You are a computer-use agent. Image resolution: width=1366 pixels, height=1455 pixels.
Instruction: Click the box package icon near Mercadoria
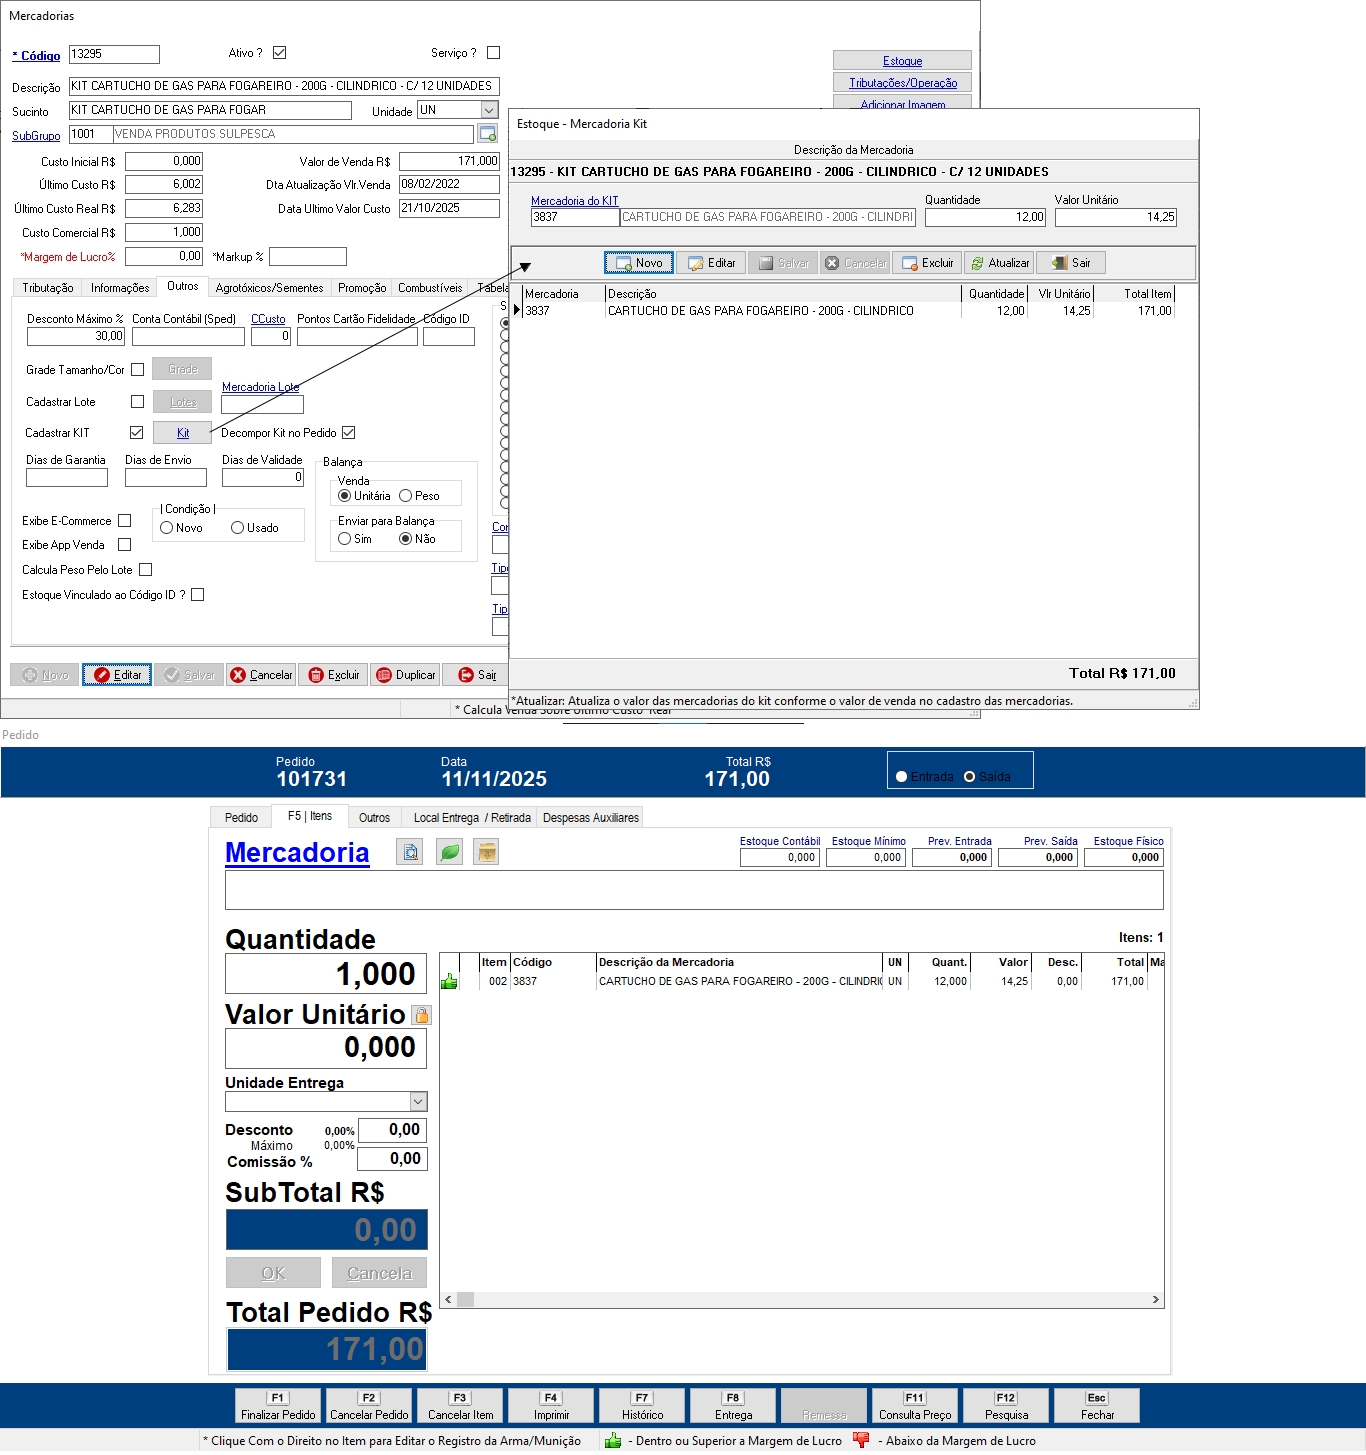[486, 852]
